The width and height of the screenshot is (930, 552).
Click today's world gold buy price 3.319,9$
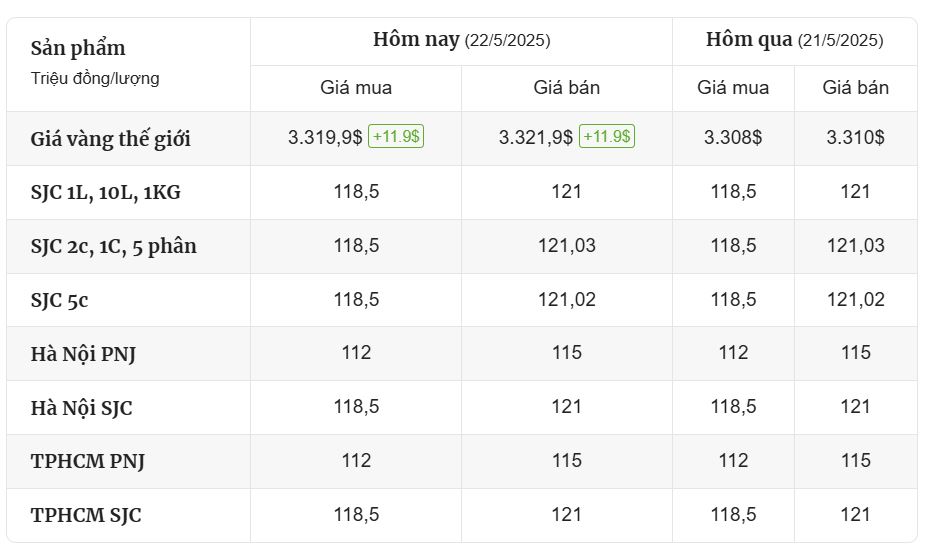[x=325, y=138]
